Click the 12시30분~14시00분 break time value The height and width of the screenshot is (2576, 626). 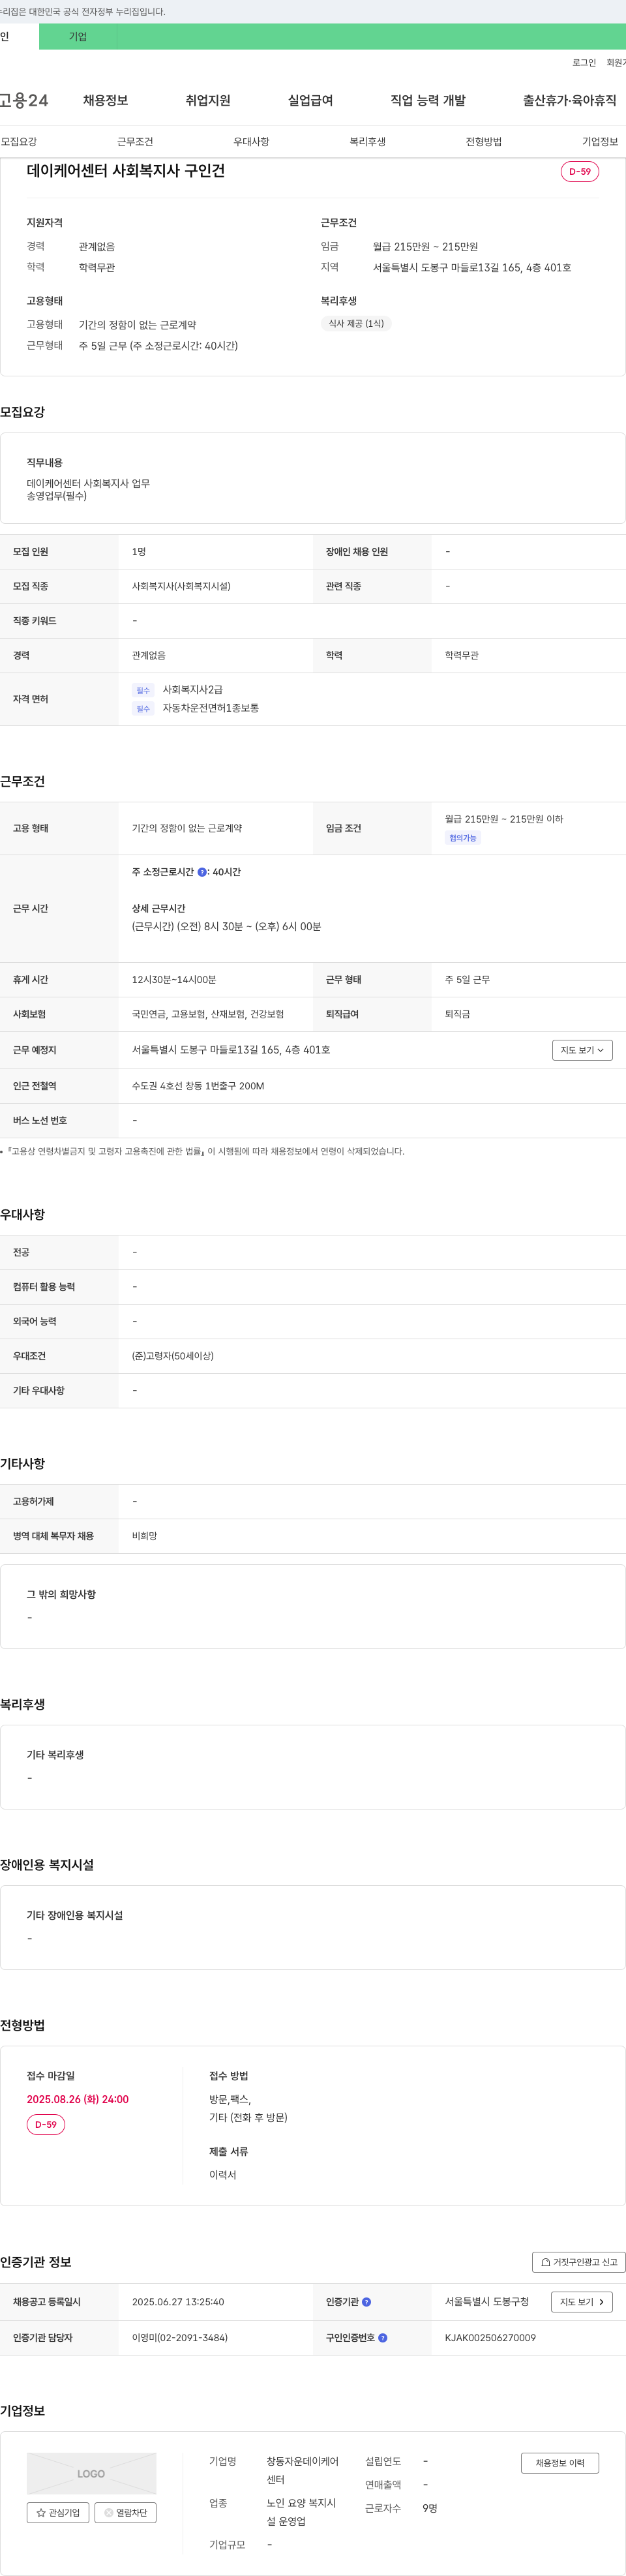coord(174,980)
